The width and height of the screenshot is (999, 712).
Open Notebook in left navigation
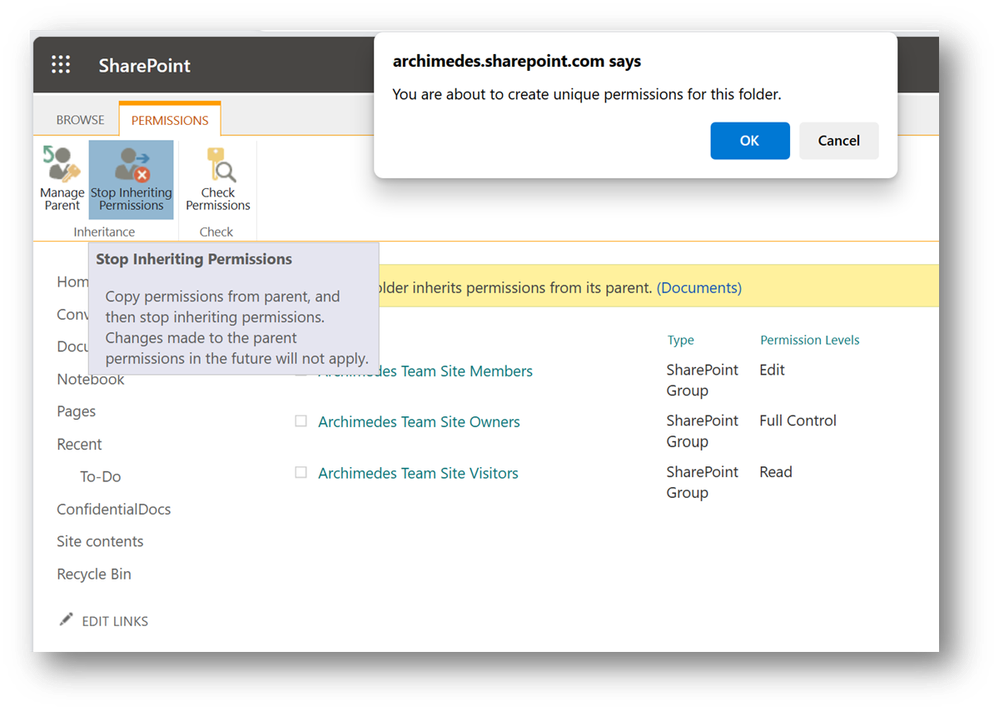pyautogui.click(x=90, y=380)
